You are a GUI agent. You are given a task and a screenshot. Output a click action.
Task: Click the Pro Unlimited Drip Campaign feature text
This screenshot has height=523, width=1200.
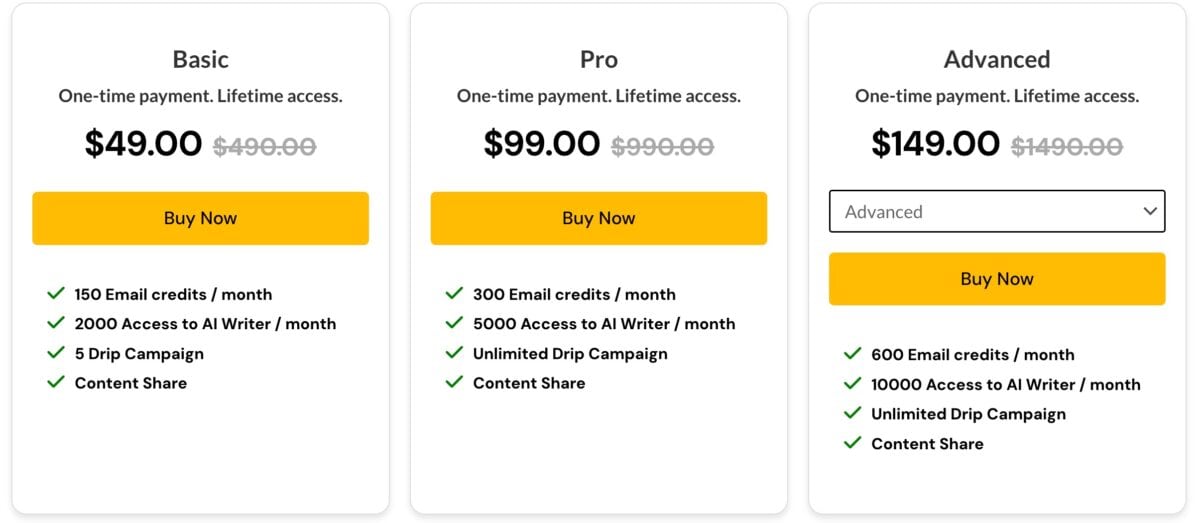coord(570,353)
